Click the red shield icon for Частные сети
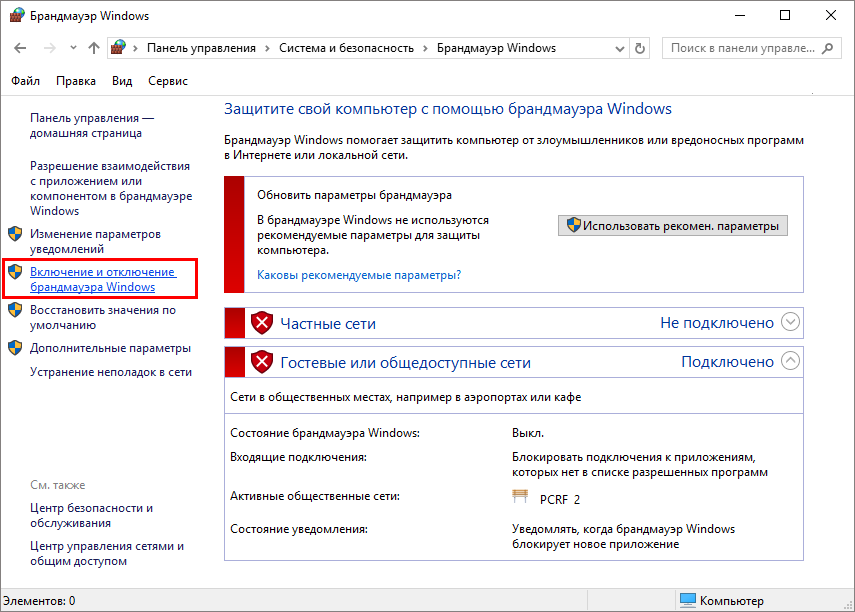The width and height of the screenshot is (855, 612). pyautogui.click(x=261, y=323)
